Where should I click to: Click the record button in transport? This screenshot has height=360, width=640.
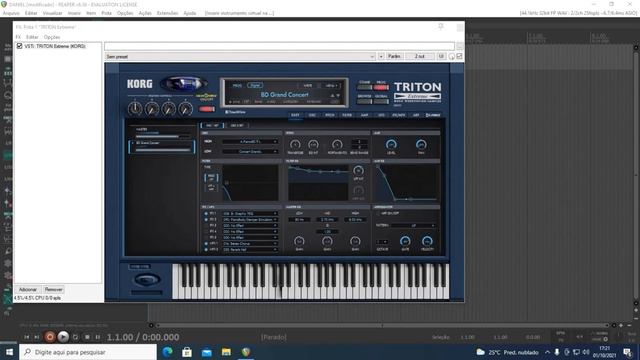(x=50, y=337)
